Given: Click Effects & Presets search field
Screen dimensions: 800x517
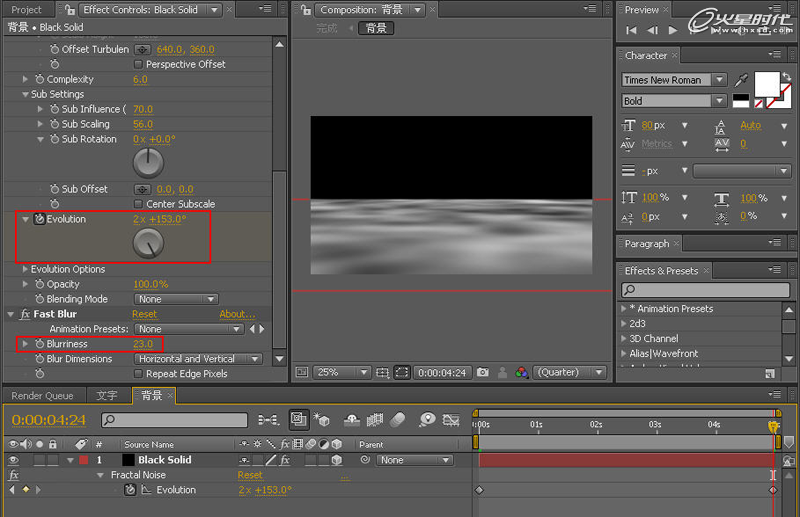Looking at the screenshot, I should tap(706, 290).
